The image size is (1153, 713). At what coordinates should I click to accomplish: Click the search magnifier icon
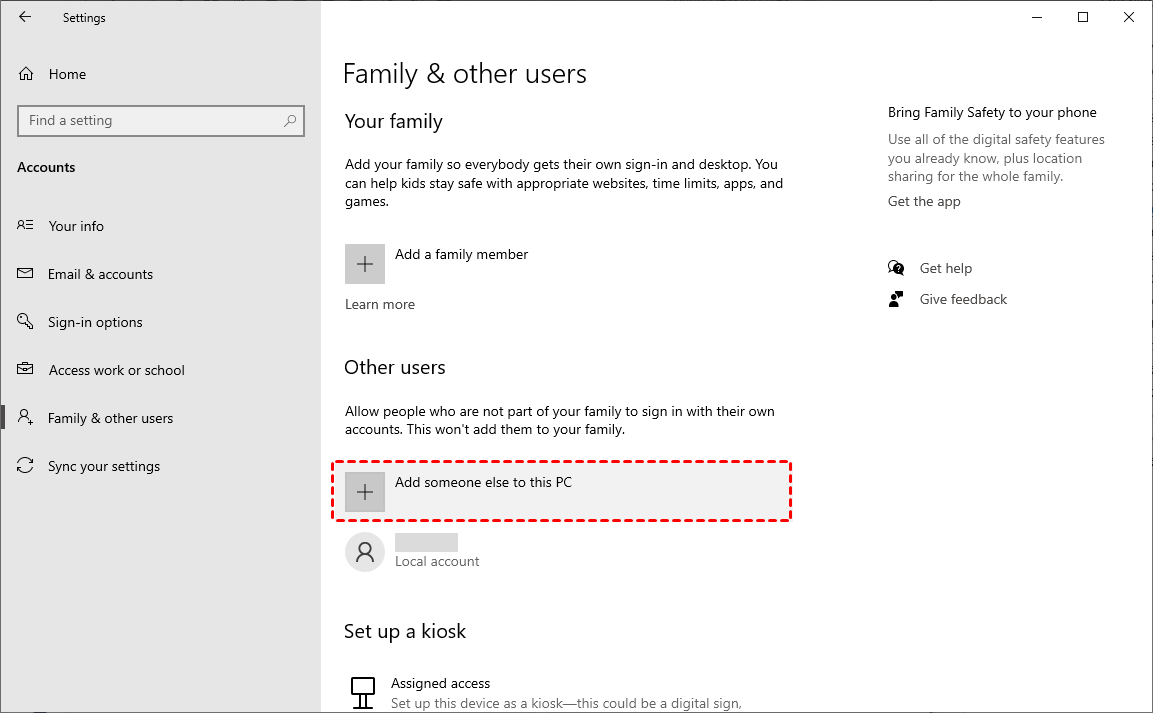tap(290, 121)
